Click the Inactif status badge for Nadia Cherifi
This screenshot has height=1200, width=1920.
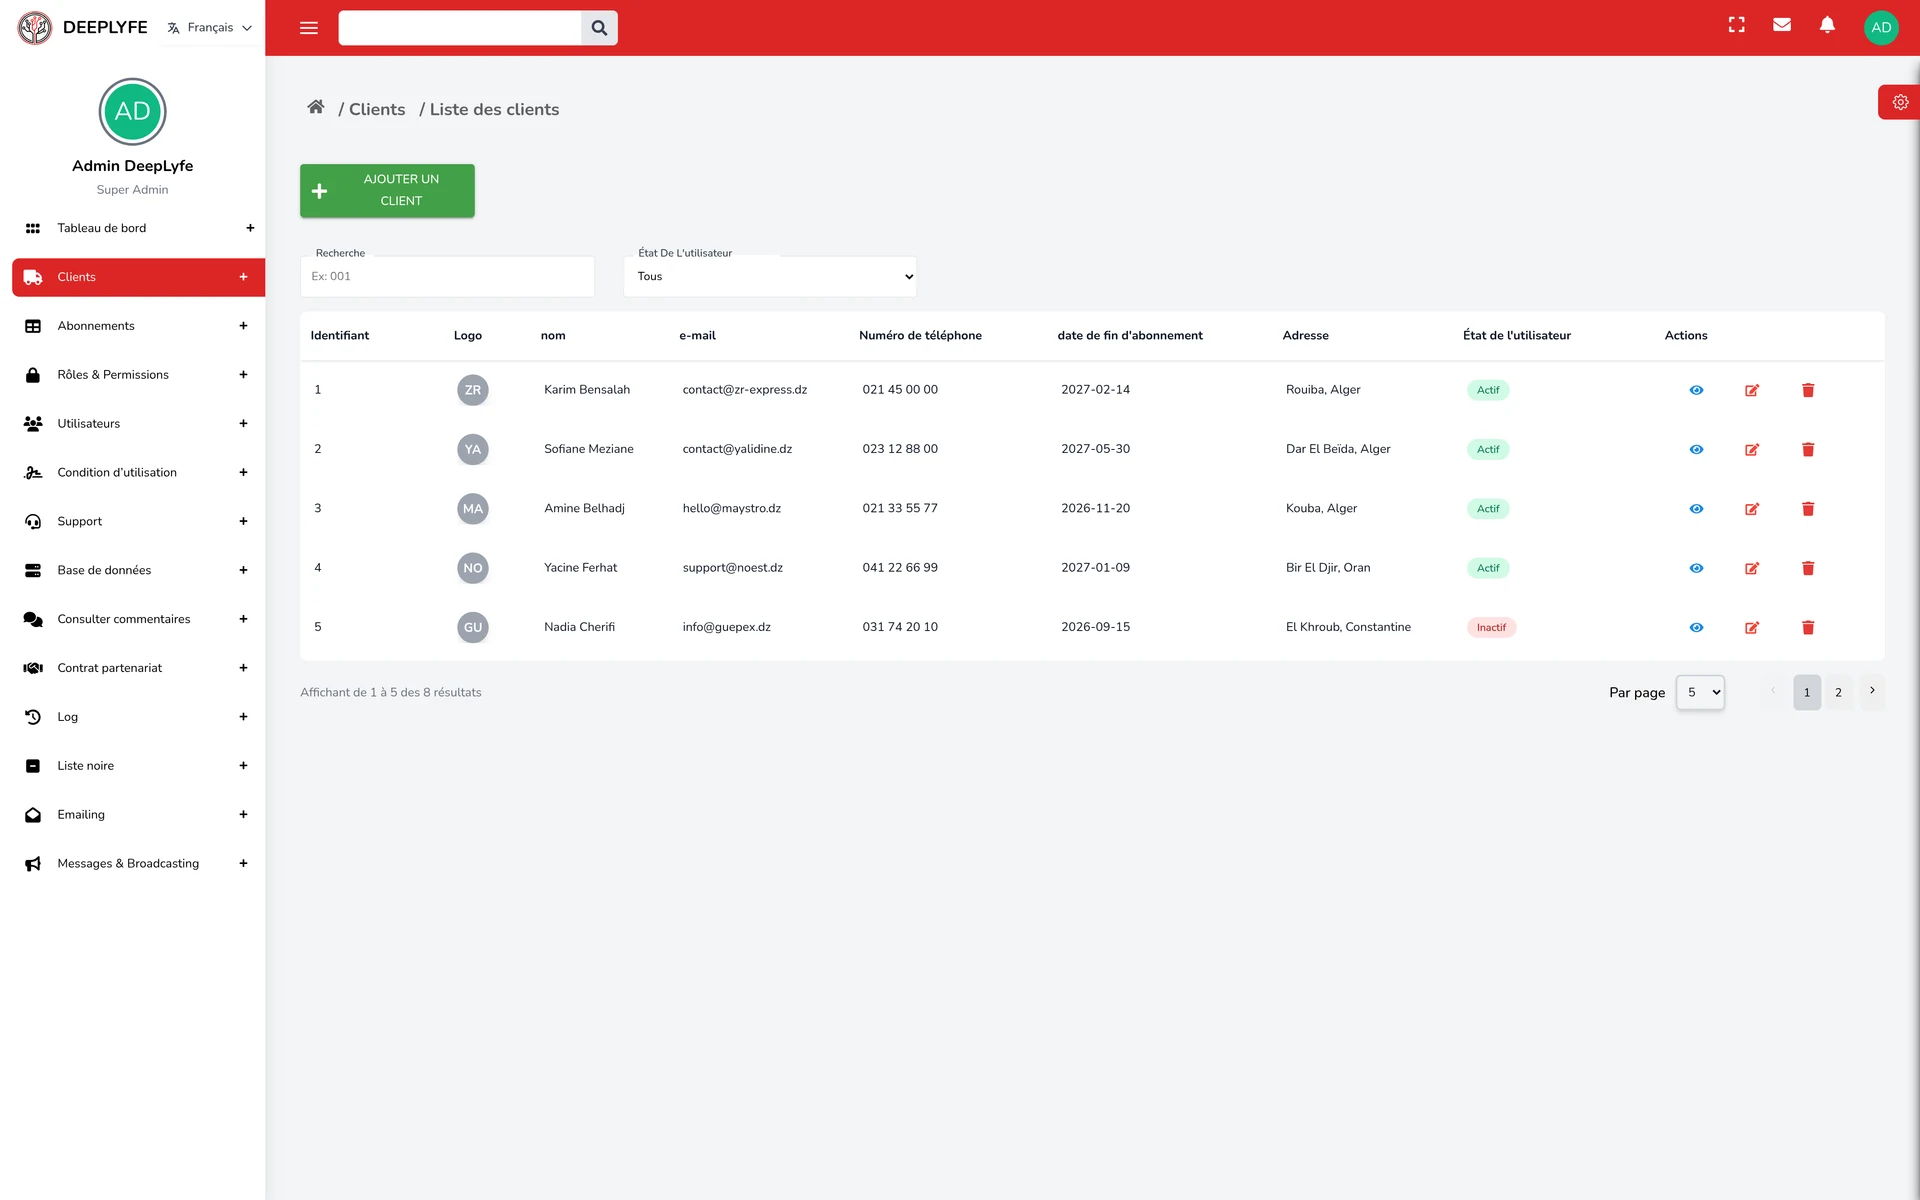1491,628
